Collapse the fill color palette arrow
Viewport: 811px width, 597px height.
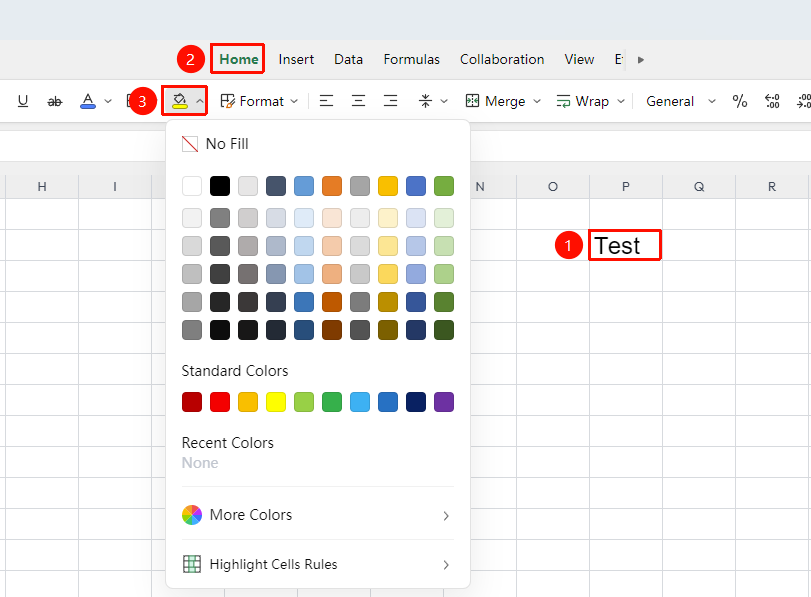(x=200, y=101)
